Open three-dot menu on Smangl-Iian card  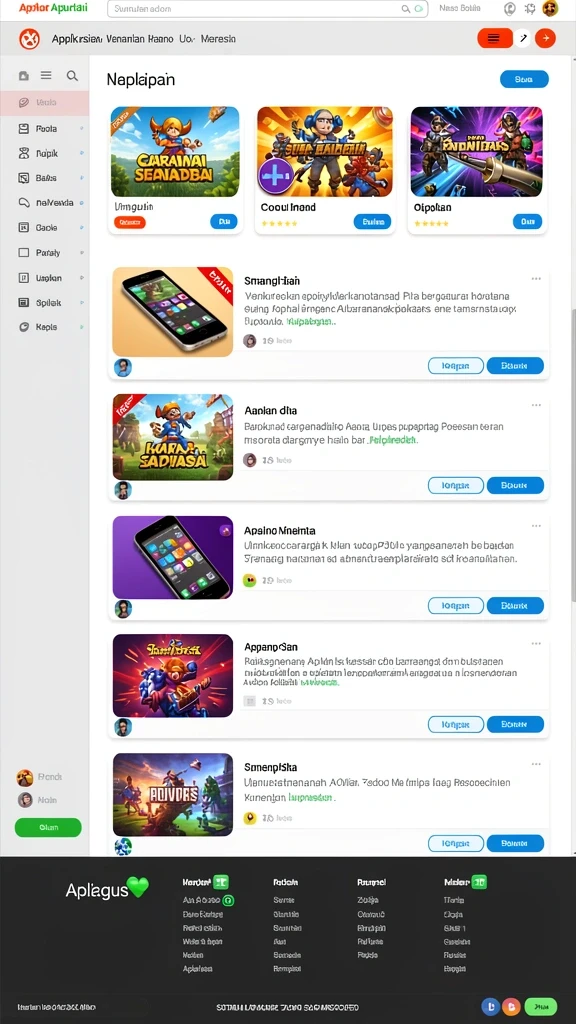tap(536, 279)
